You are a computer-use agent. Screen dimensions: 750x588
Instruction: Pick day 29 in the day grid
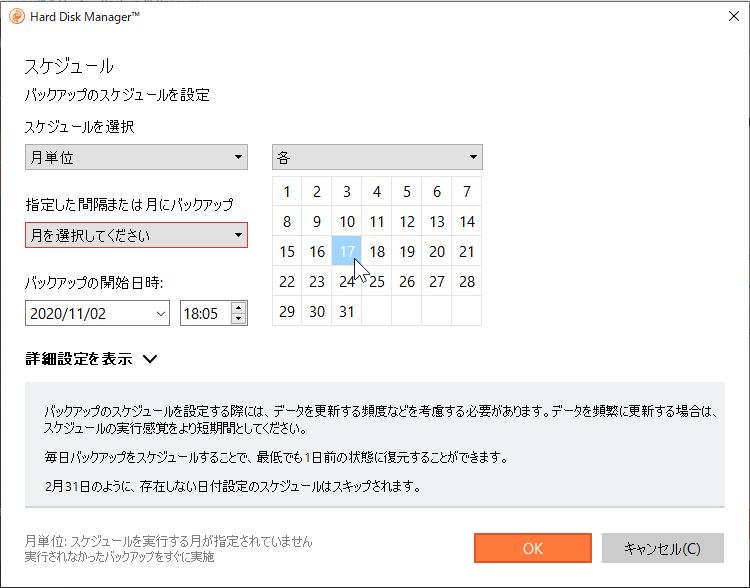[x=287, y=311]
